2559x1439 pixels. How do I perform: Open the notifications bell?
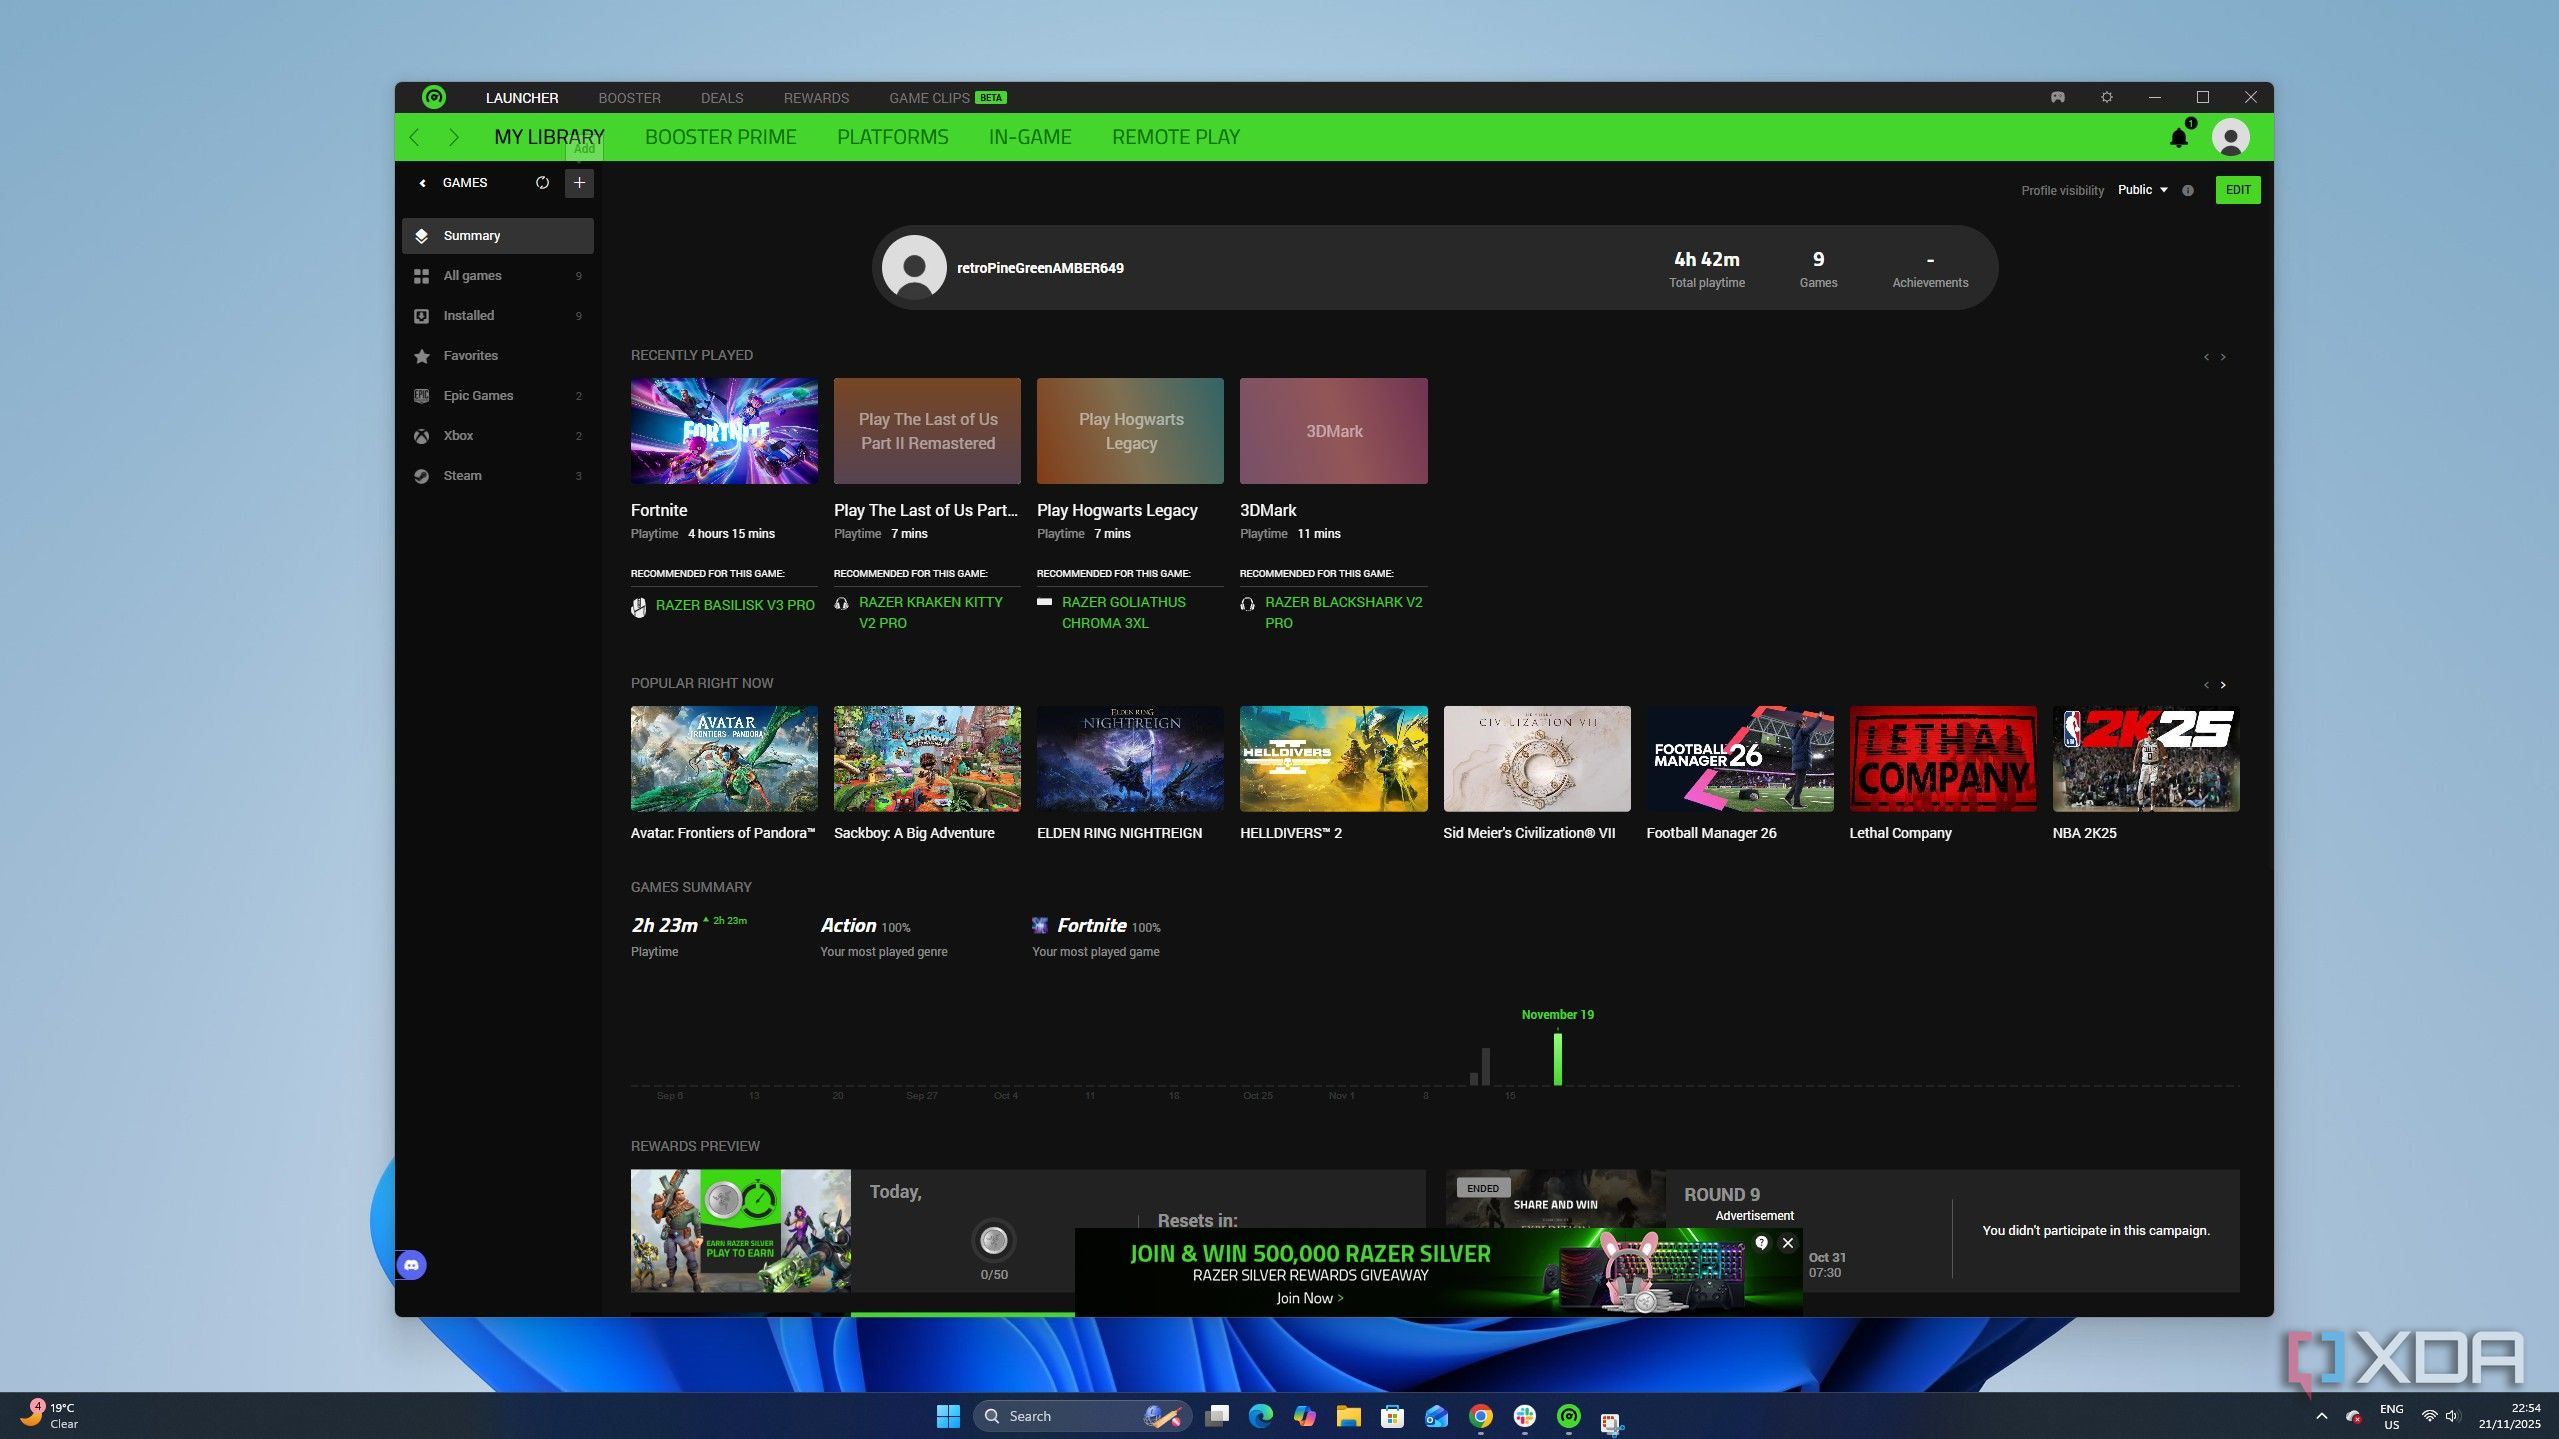click(x=2178, y=137)
